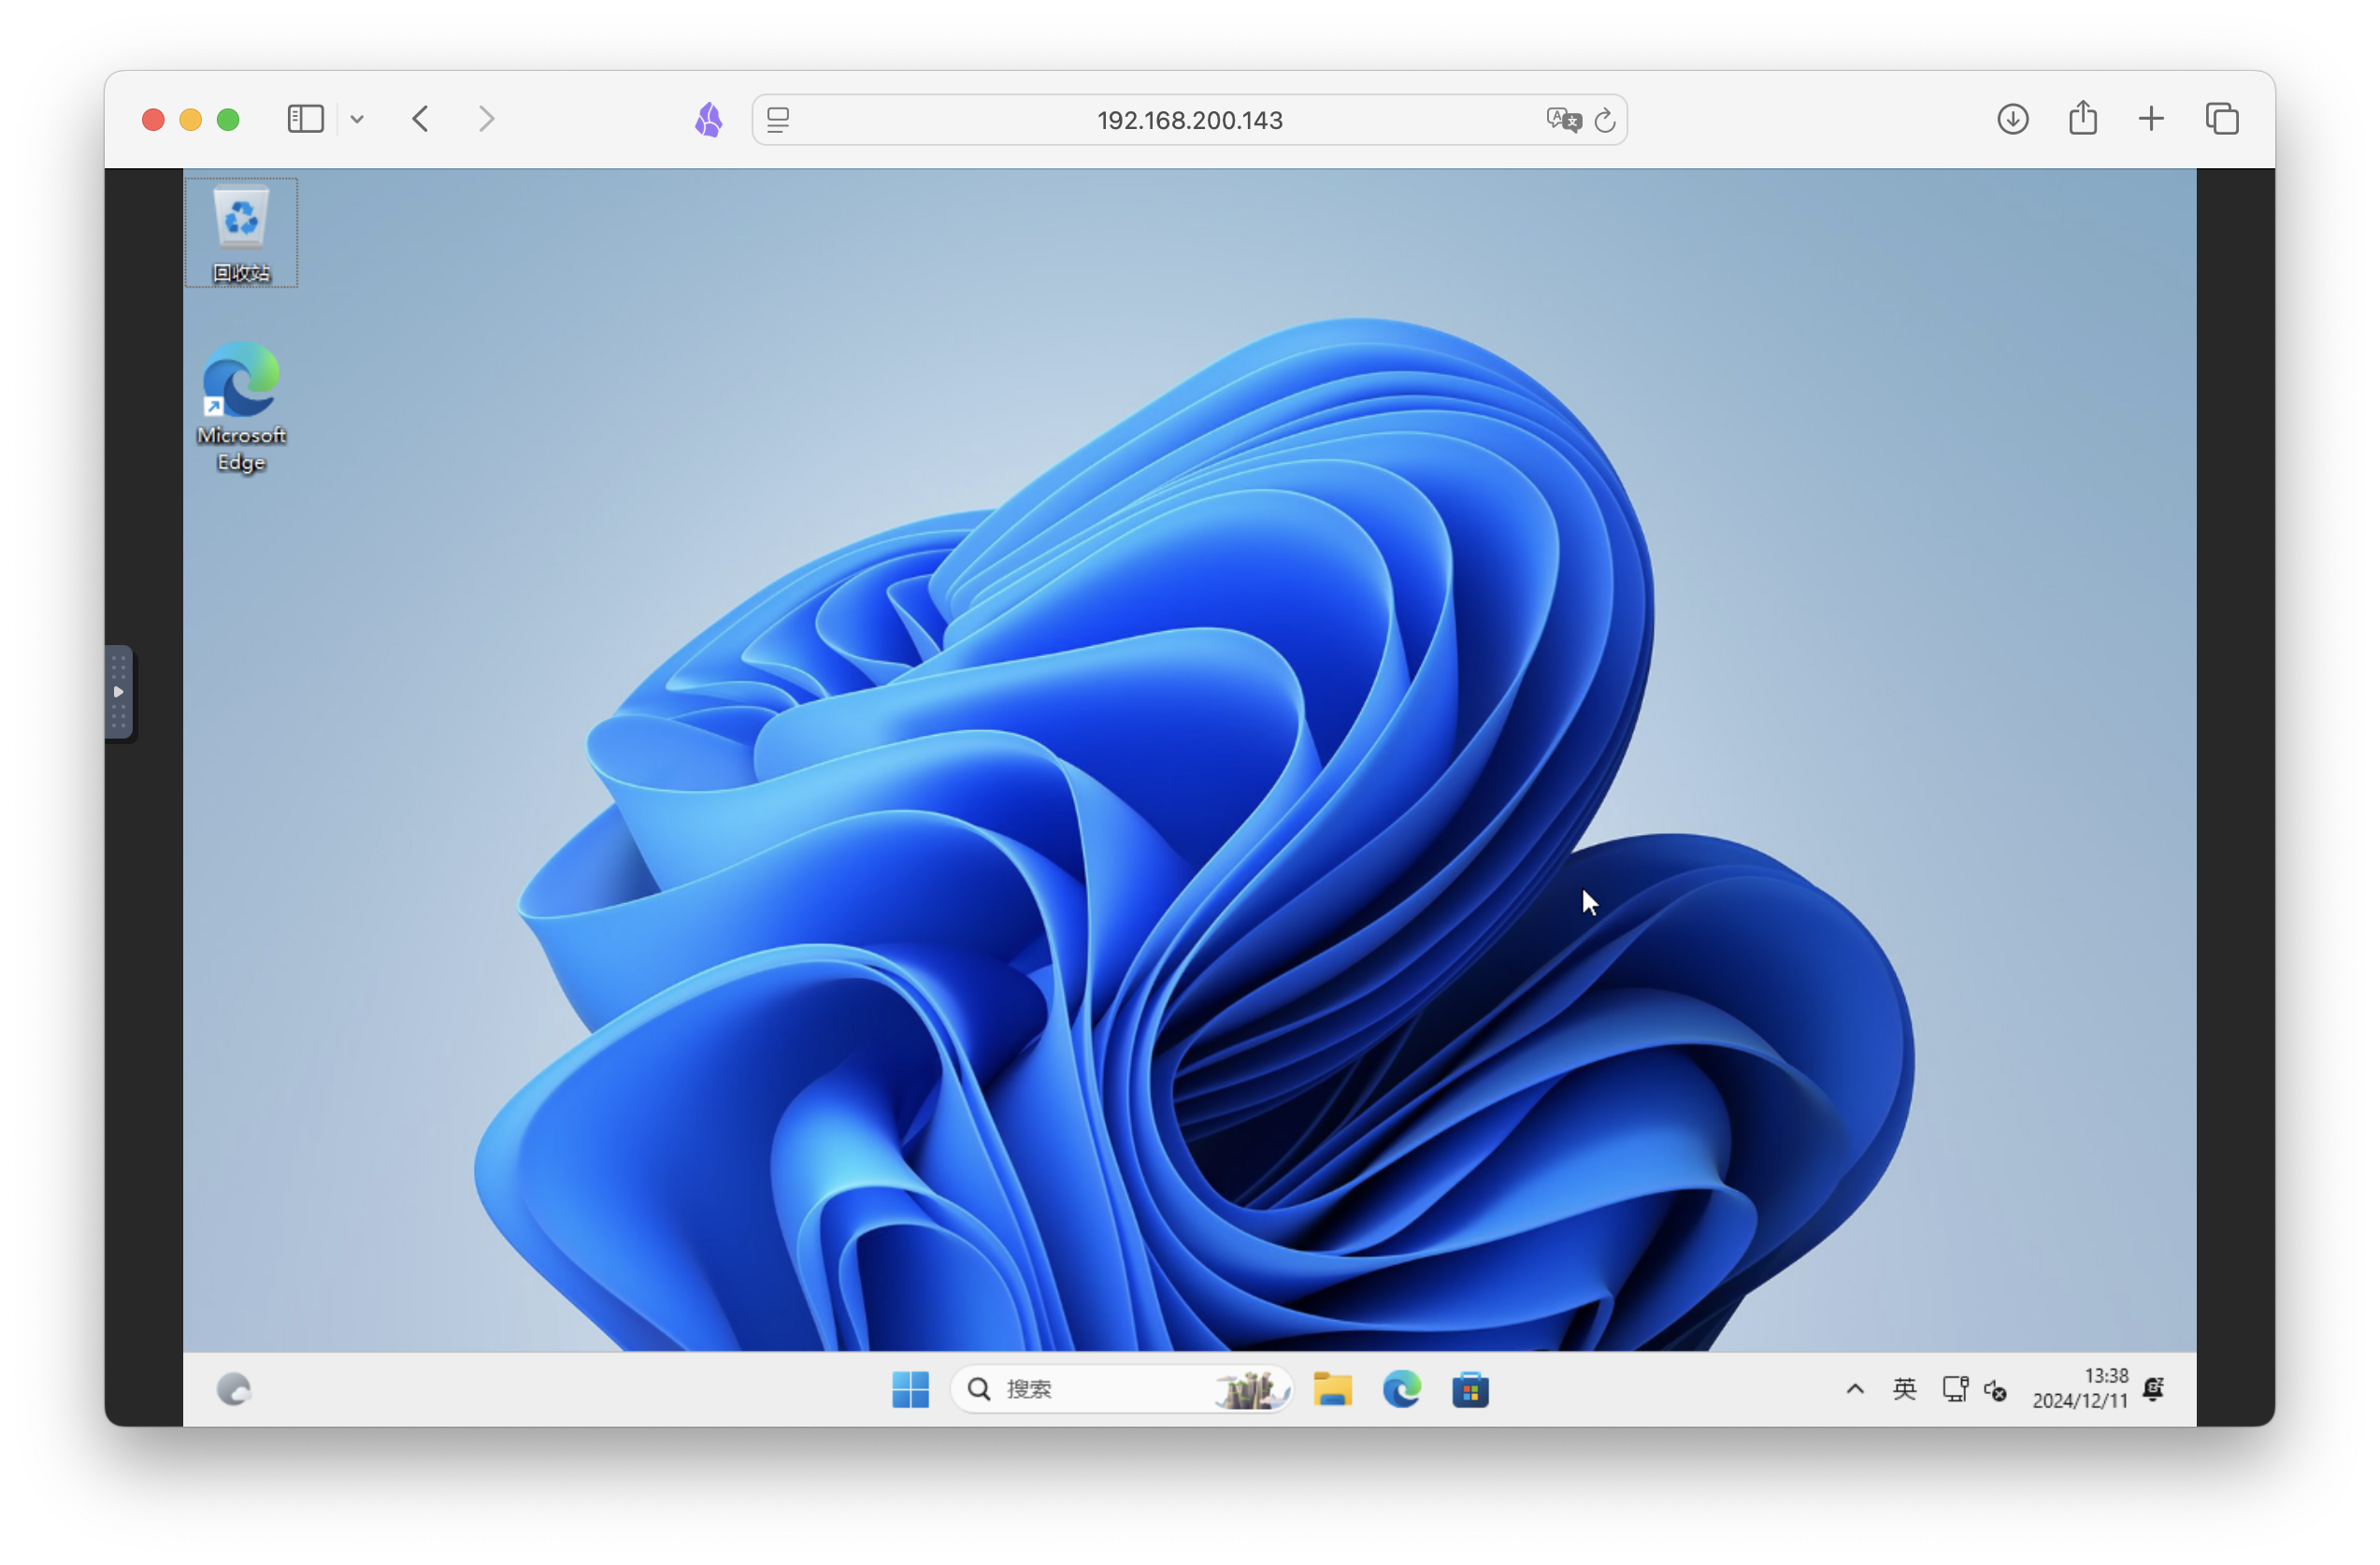Open the notification bell icon
This screenshot has height=1565, width=2380.
[x=2153, y=1388]
